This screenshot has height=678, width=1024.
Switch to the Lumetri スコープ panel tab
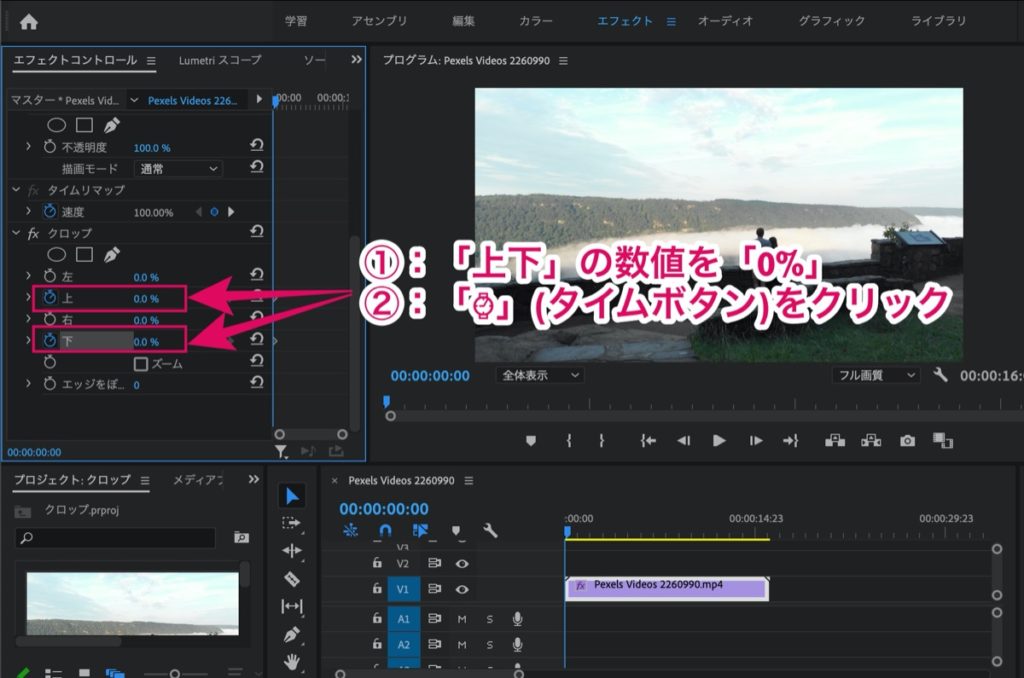click(x=220, y=60)
